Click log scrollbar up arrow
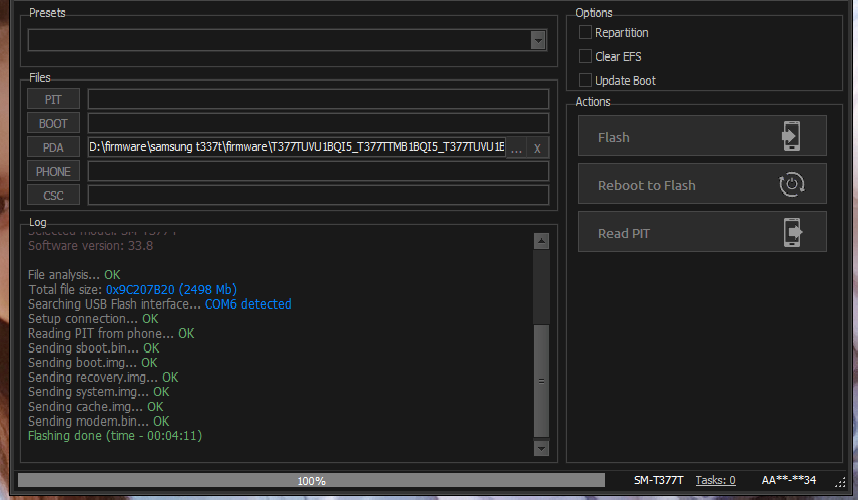Viewport: 858px width, 500px height. click(541, 241)
